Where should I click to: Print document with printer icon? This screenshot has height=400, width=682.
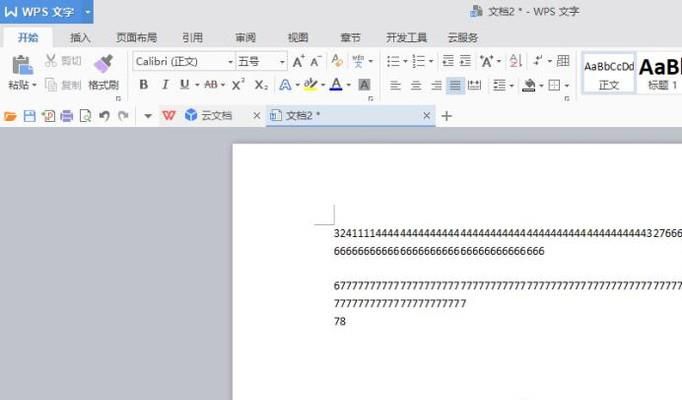coord(67,116)
